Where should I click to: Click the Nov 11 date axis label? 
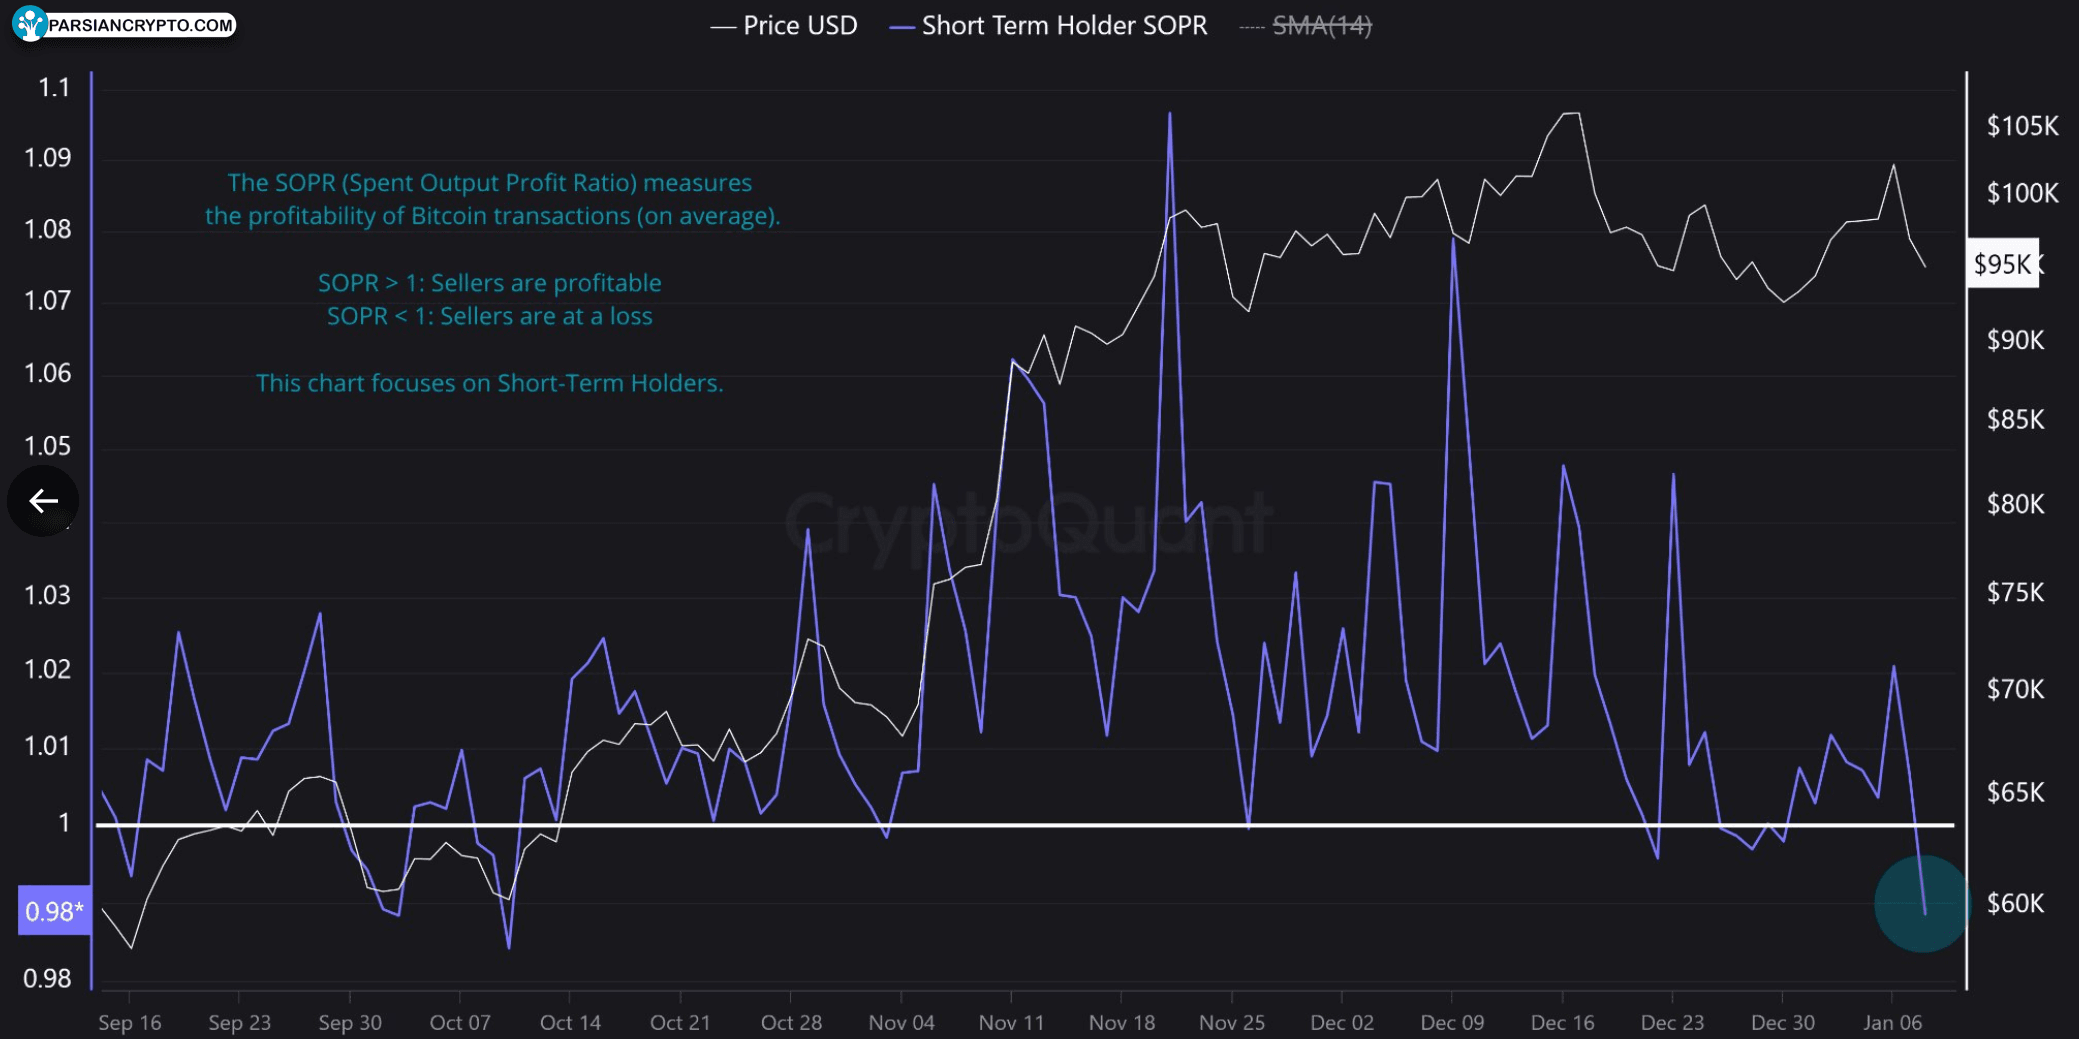[x=1011, y=1022]
